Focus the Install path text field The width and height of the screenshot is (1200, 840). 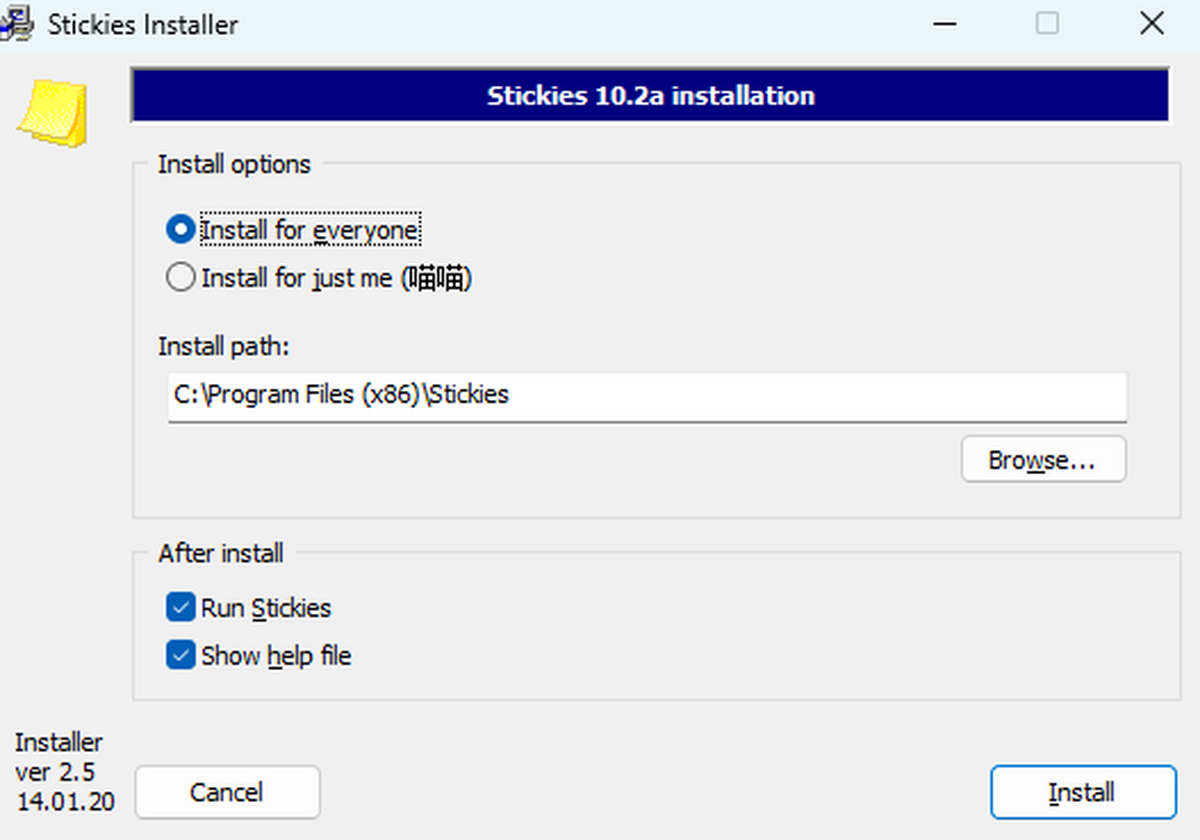click(x=646, y=395)
